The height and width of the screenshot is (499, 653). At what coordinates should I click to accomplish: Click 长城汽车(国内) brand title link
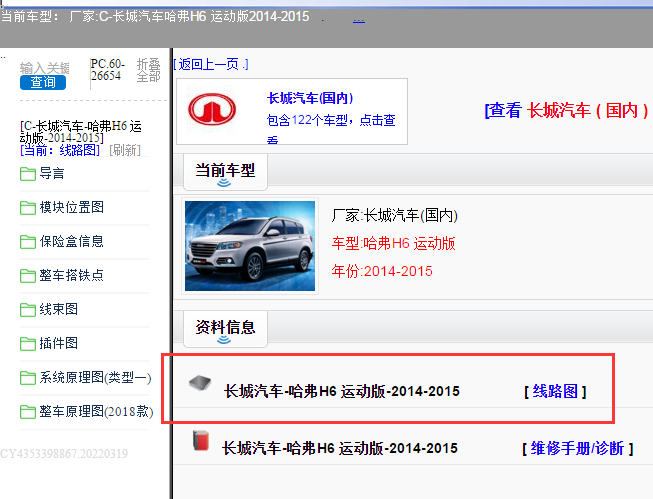(x=310, y=98)
